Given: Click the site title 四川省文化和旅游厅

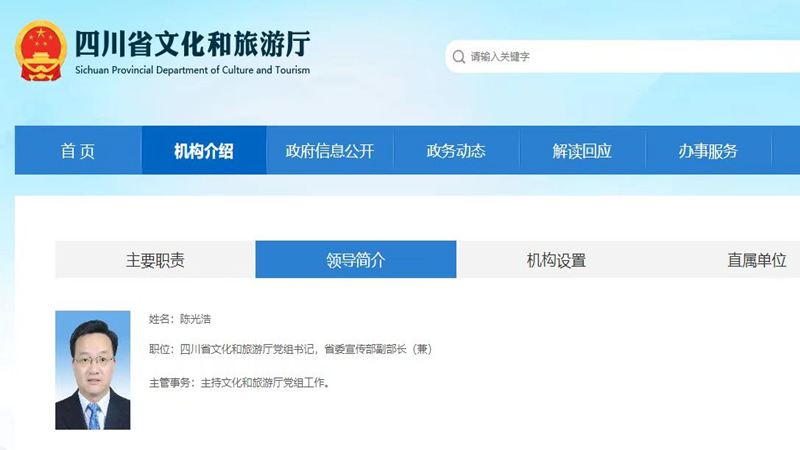Looking at the screenshot, I should [x=193, y=44].
